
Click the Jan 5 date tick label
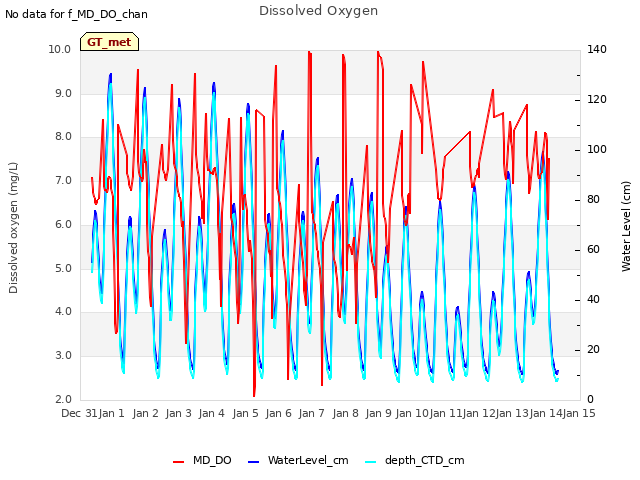[x=246, y=413]
